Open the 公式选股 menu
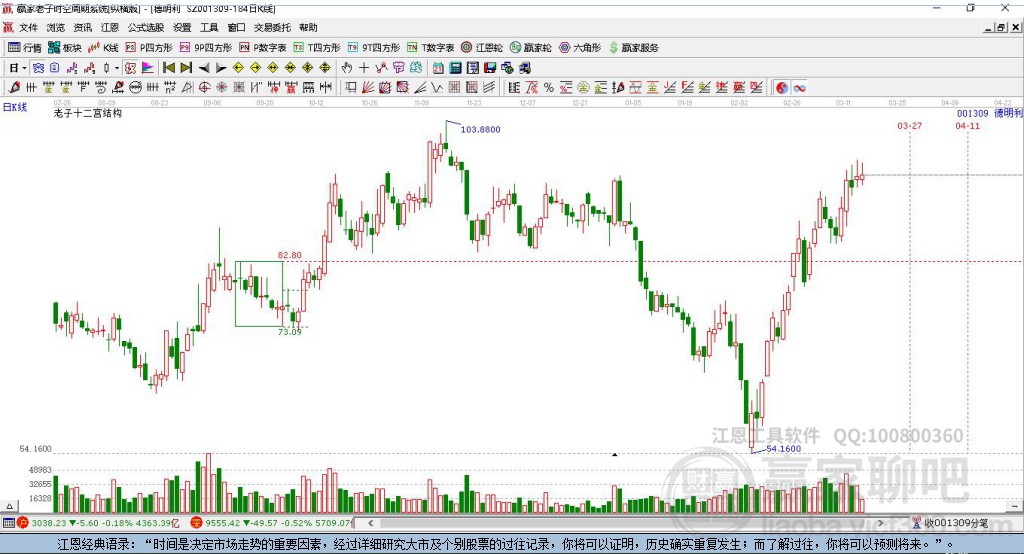 [x=146, y=27]
